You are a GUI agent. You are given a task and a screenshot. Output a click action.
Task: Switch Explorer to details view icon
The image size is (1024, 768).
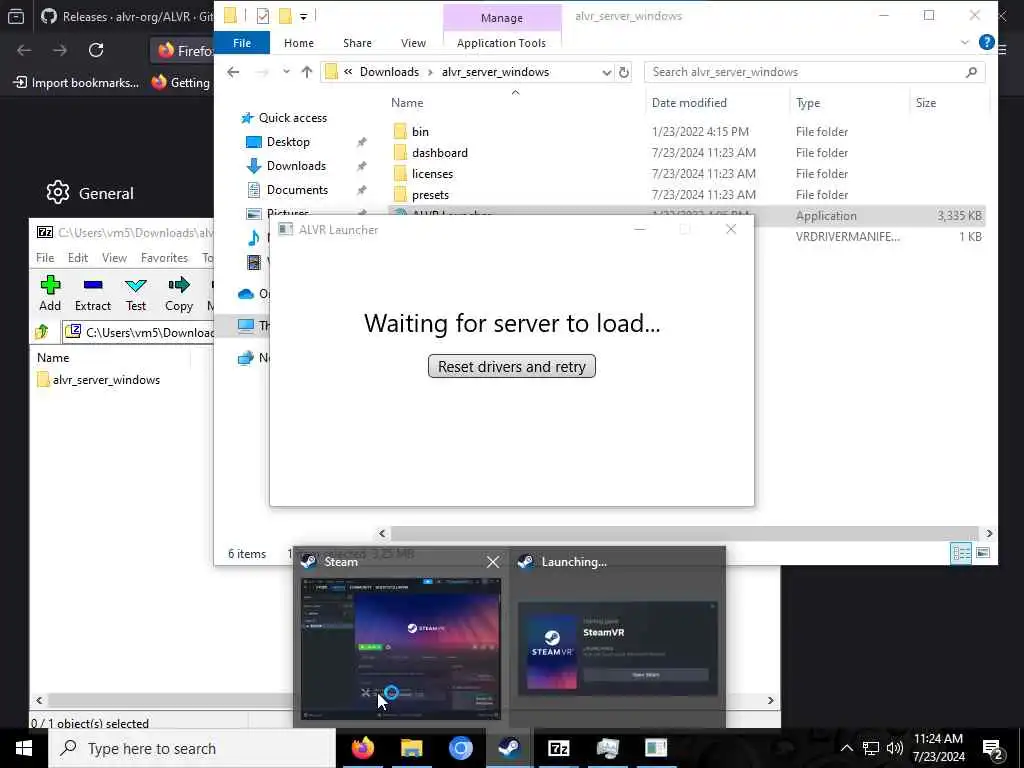[961, 554]
